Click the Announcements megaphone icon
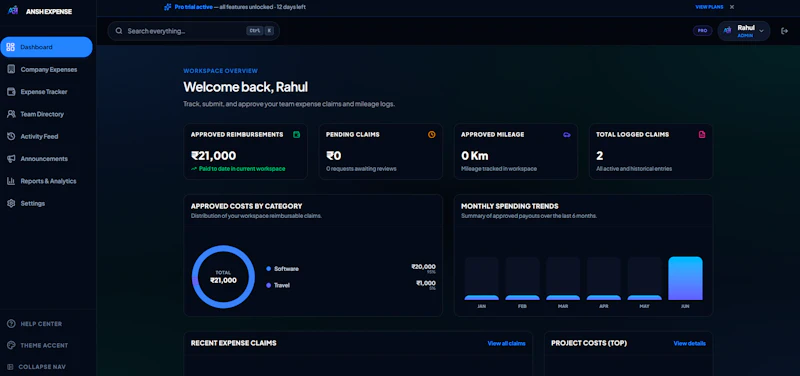The height and width of the screenshot is (376, 800). [11, 159]
